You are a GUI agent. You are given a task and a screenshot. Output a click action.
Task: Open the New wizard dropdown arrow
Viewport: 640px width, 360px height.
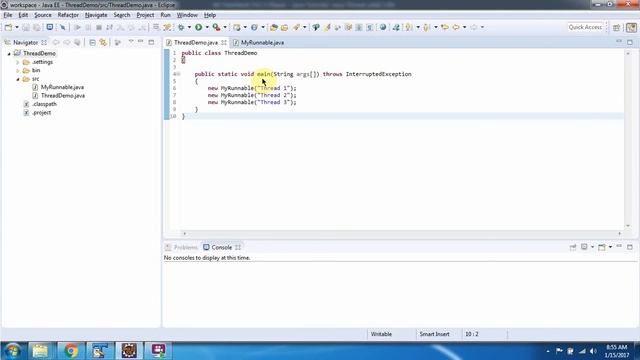17,27
